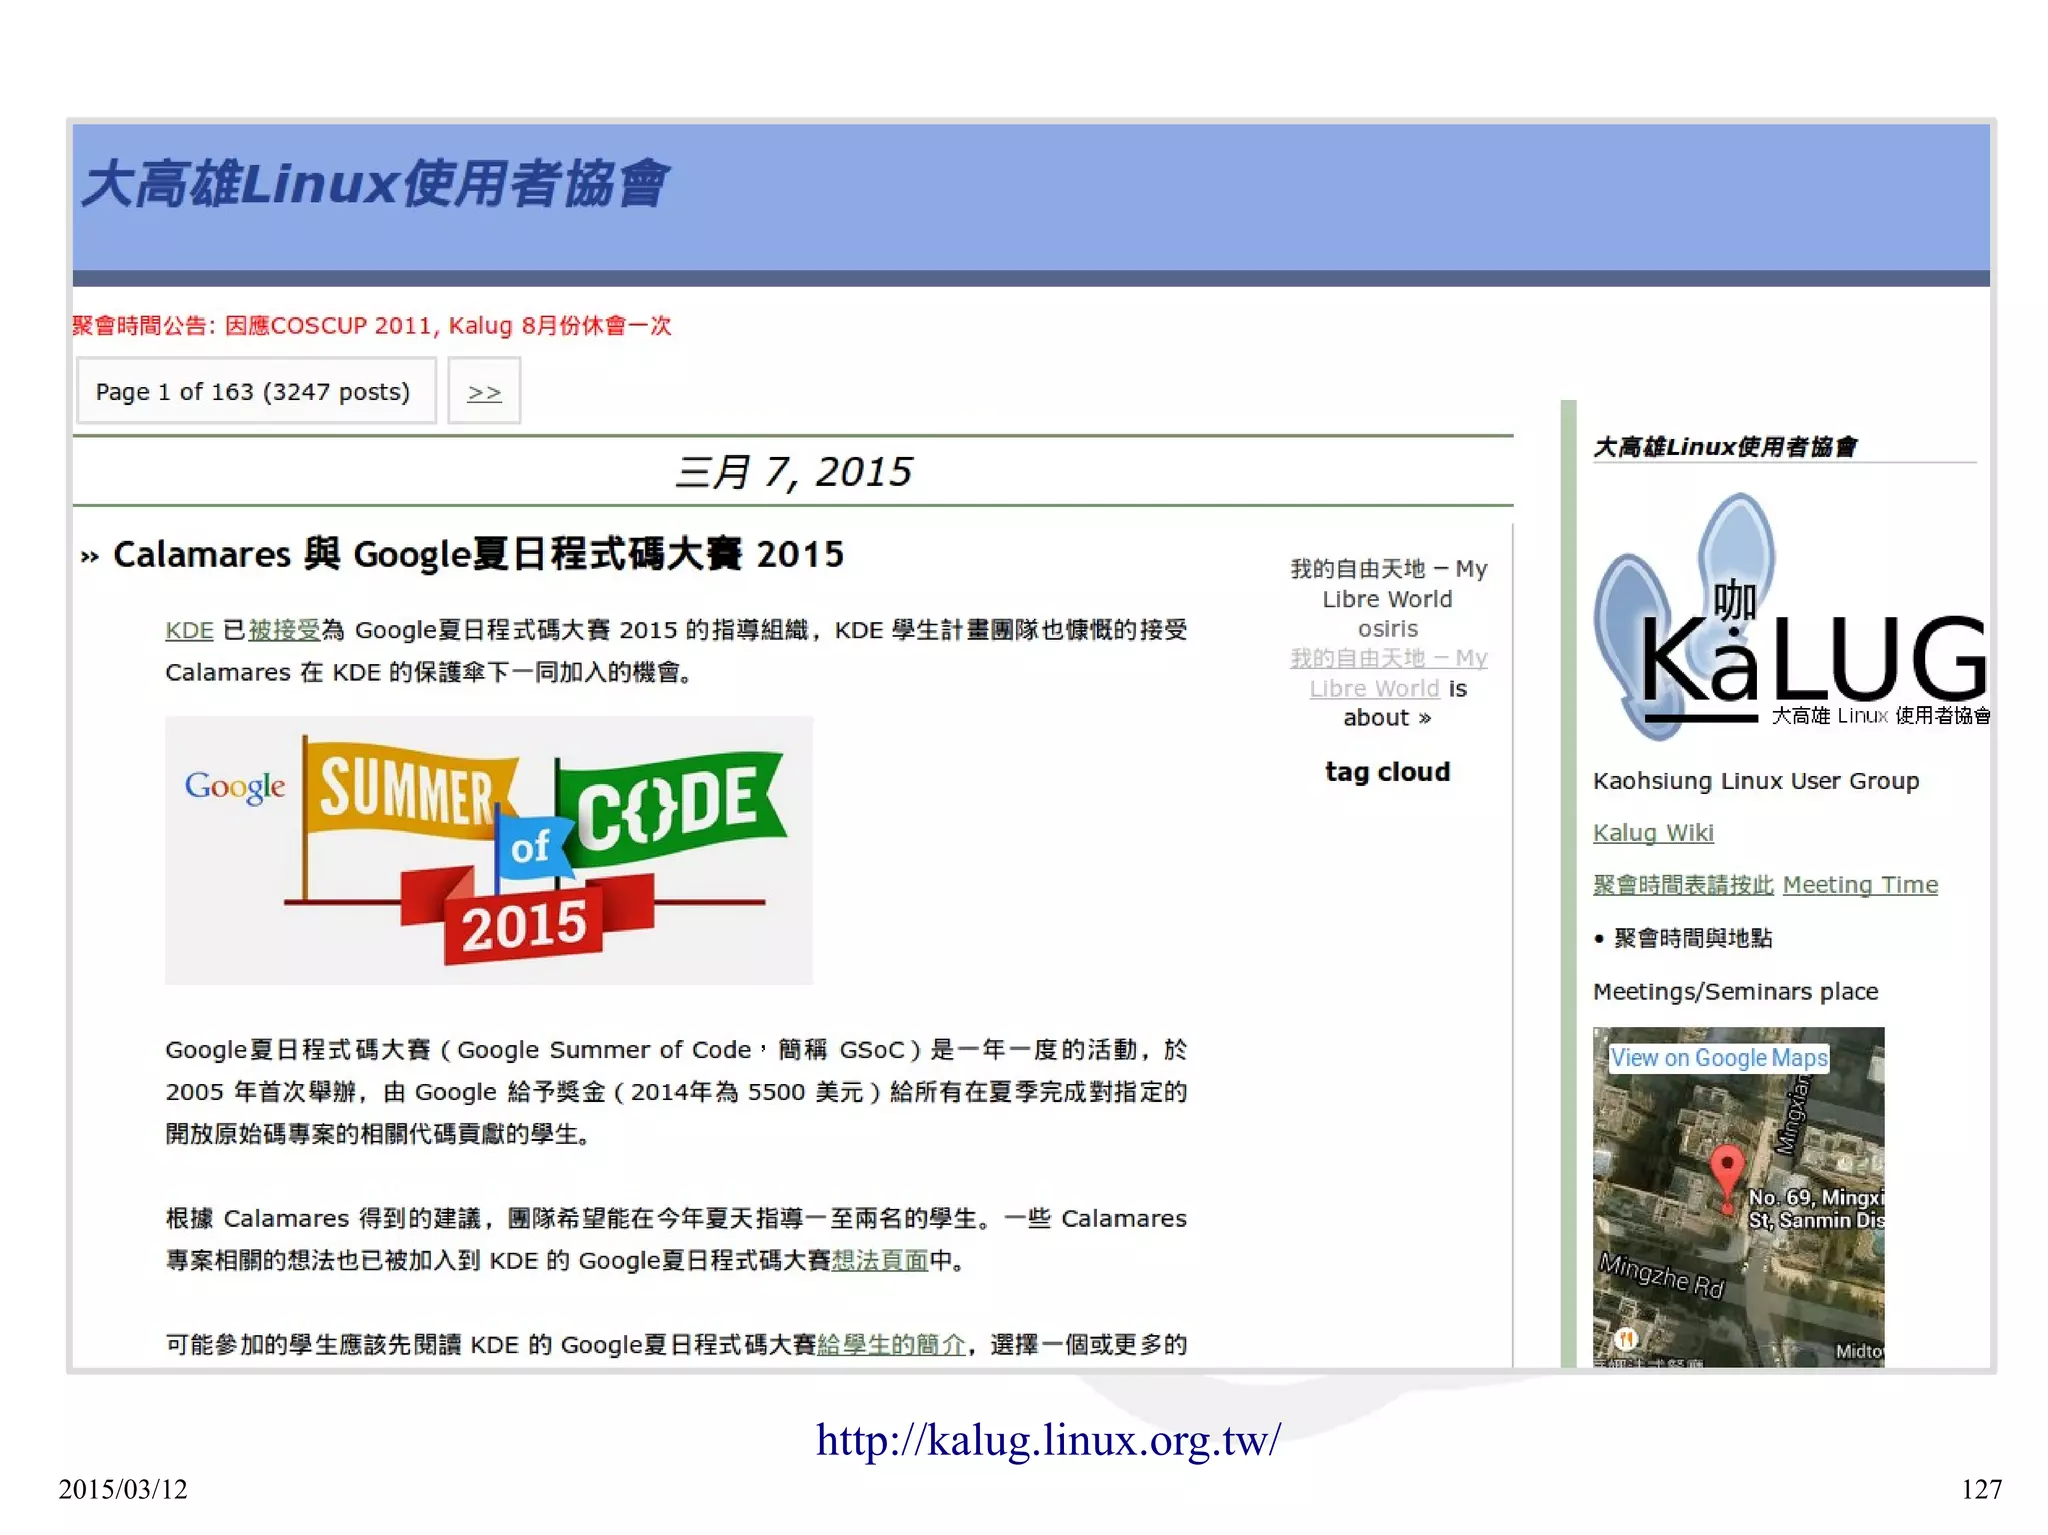Click the No. 69, Mingxi address label on map
Image resolution: width=2048 pixels, height=1535 pixels.
click(1816, 1208)
